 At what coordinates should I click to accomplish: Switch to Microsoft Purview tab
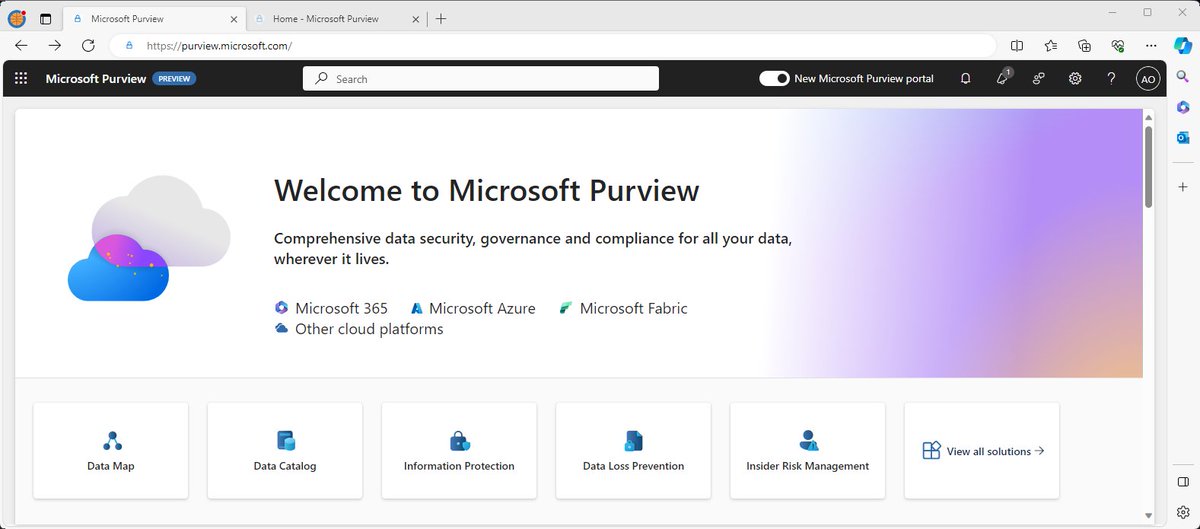pos(152,18)
